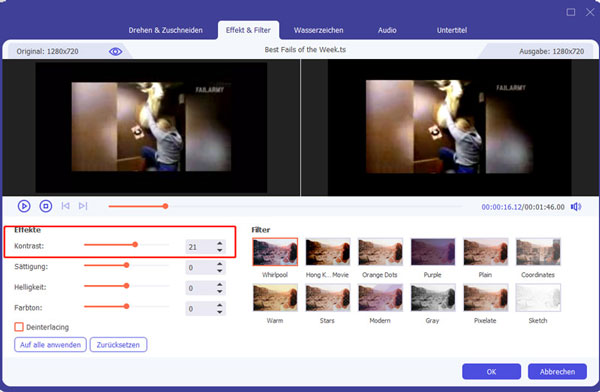Viewport: 600px width, 392px height.
Task: Apply the Stars filter
Action: (328, 297)
